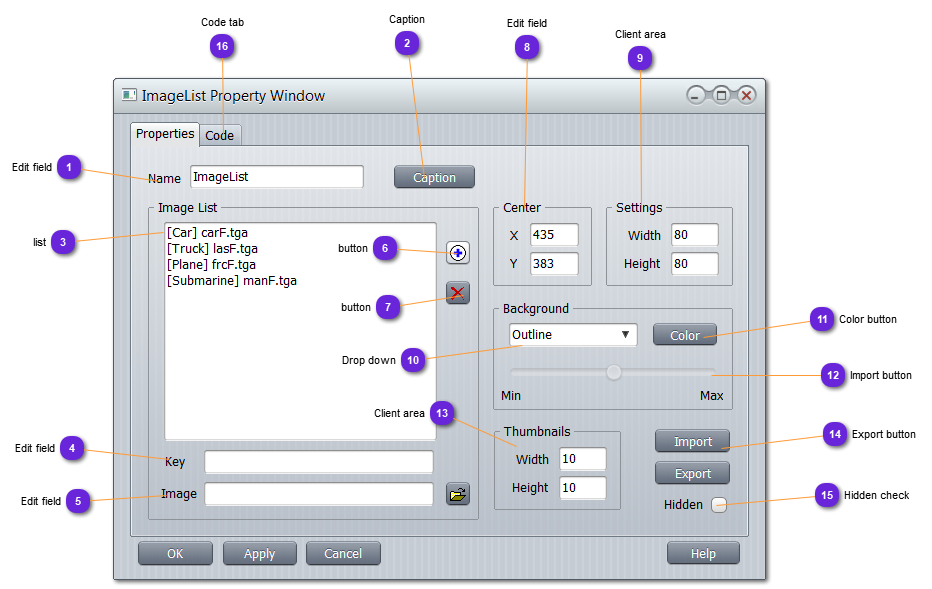Toggle the Hidden checkbox

(718, 505)
